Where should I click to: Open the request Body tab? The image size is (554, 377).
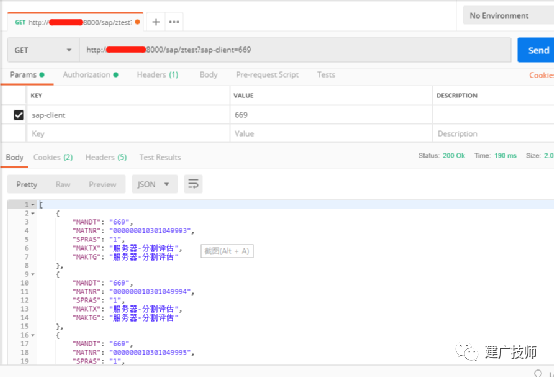pos(208,75)
